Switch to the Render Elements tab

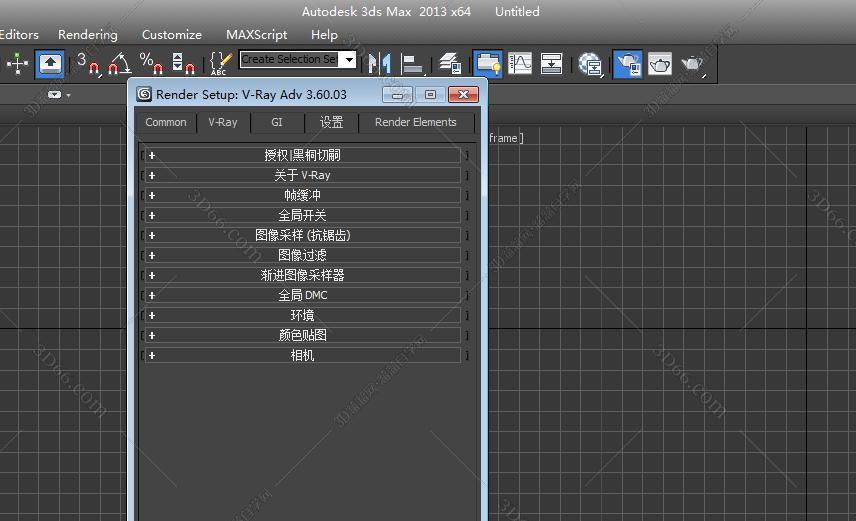[x=415, y=122]
